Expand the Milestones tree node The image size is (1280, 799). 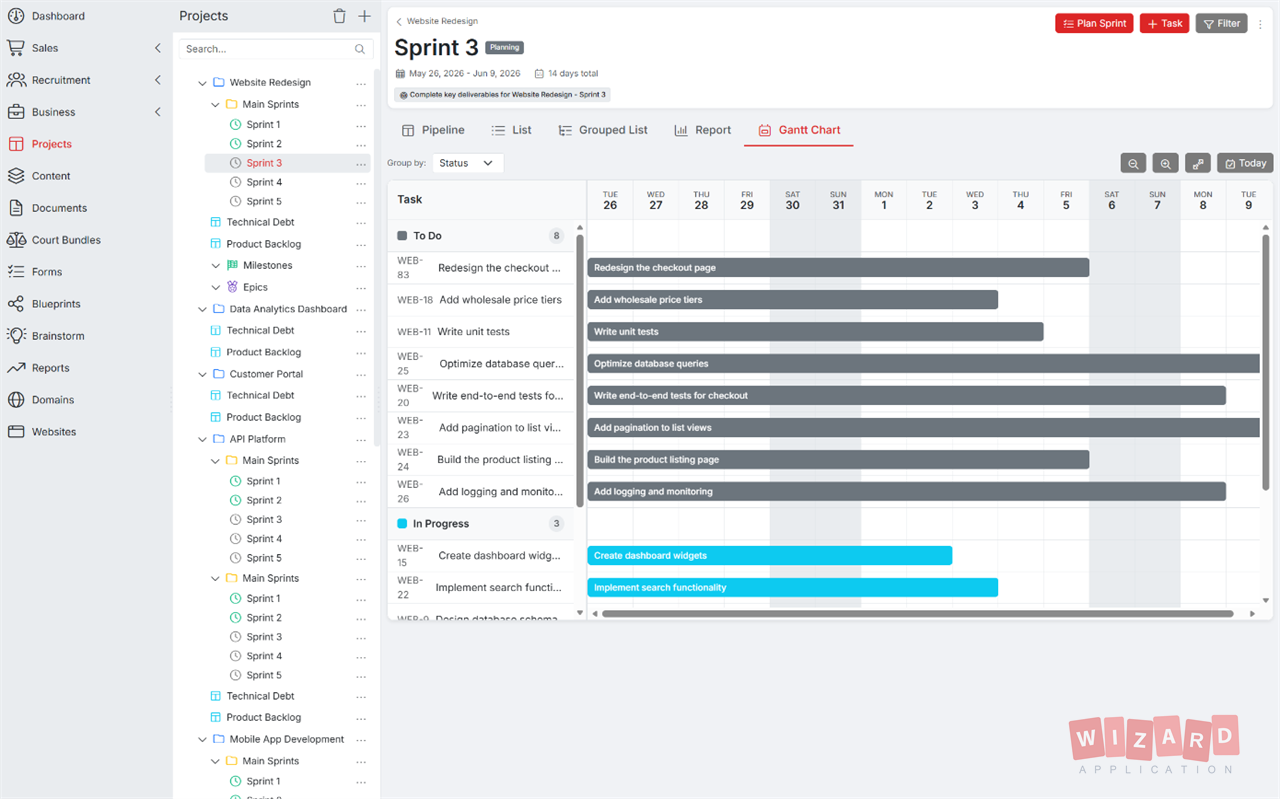[x=216, y=266]
